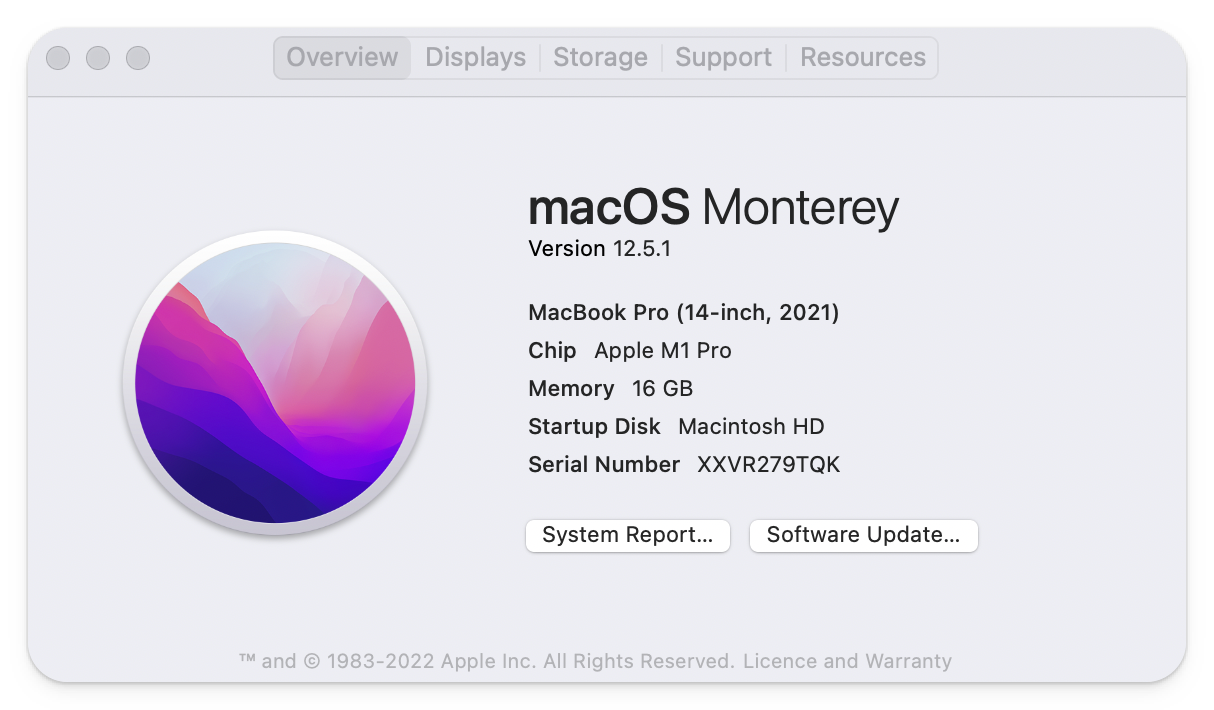Open the Resources tab
The image size is (1214, 710).
tap(862, 57)
